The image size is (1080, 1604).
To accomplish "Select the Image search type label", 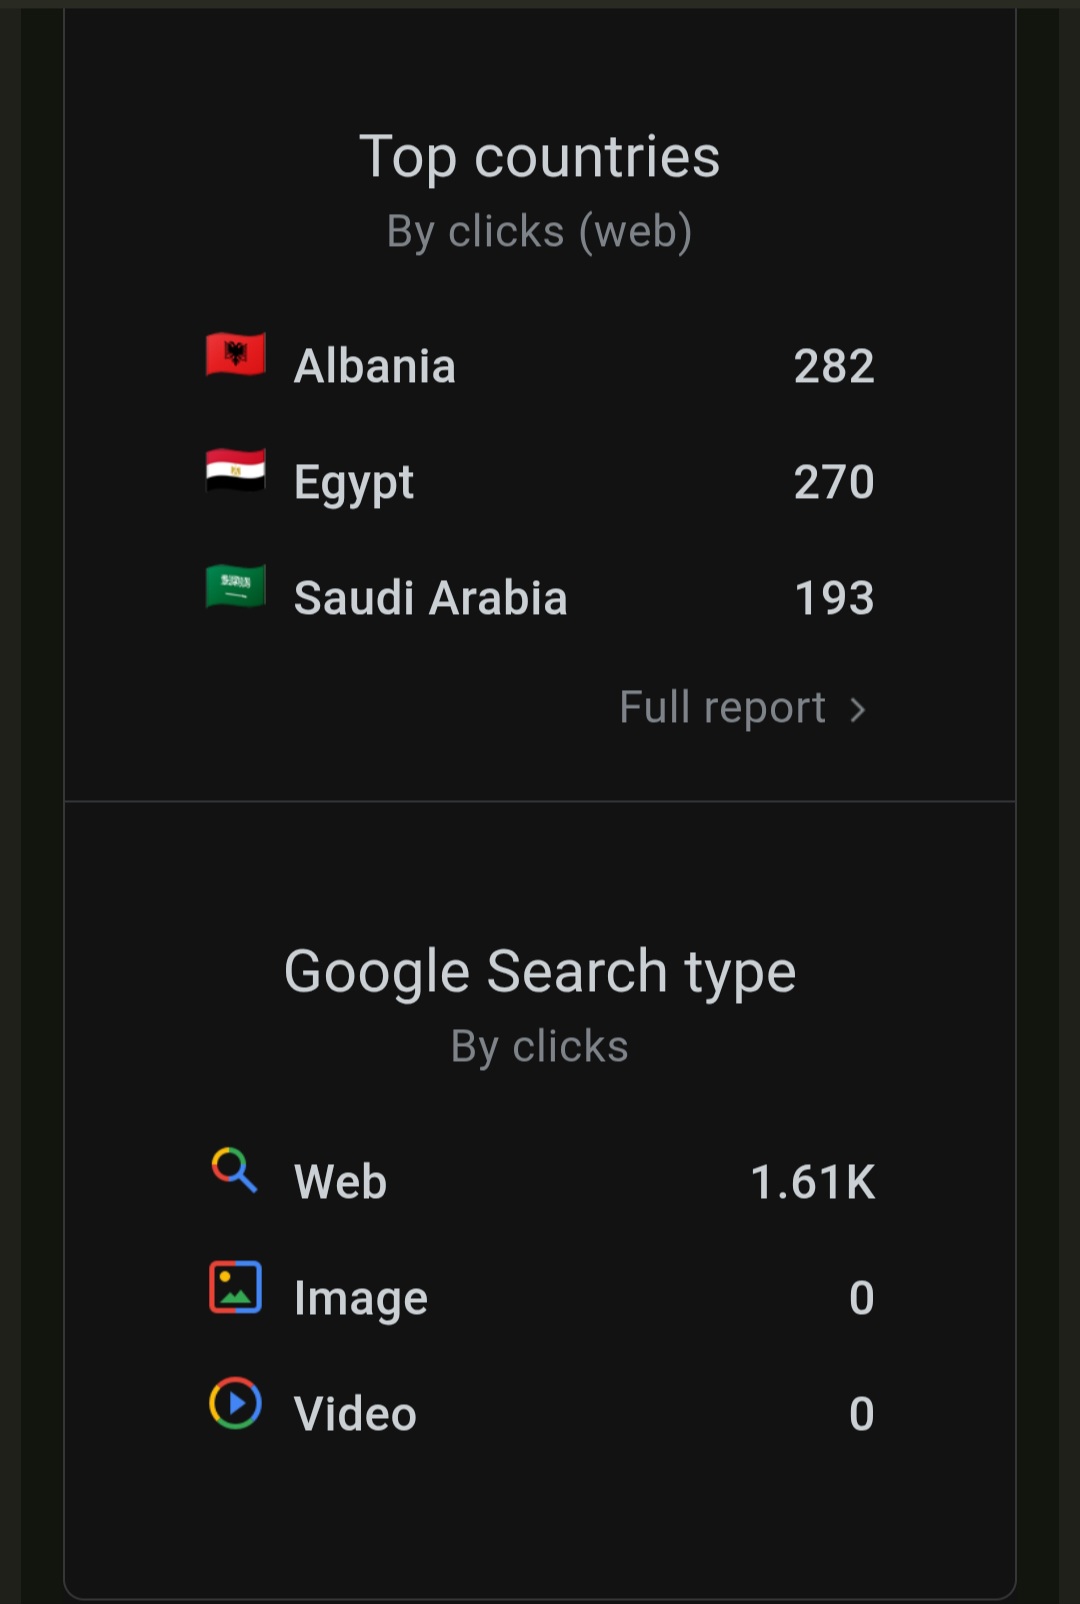I will point(361,1299).
